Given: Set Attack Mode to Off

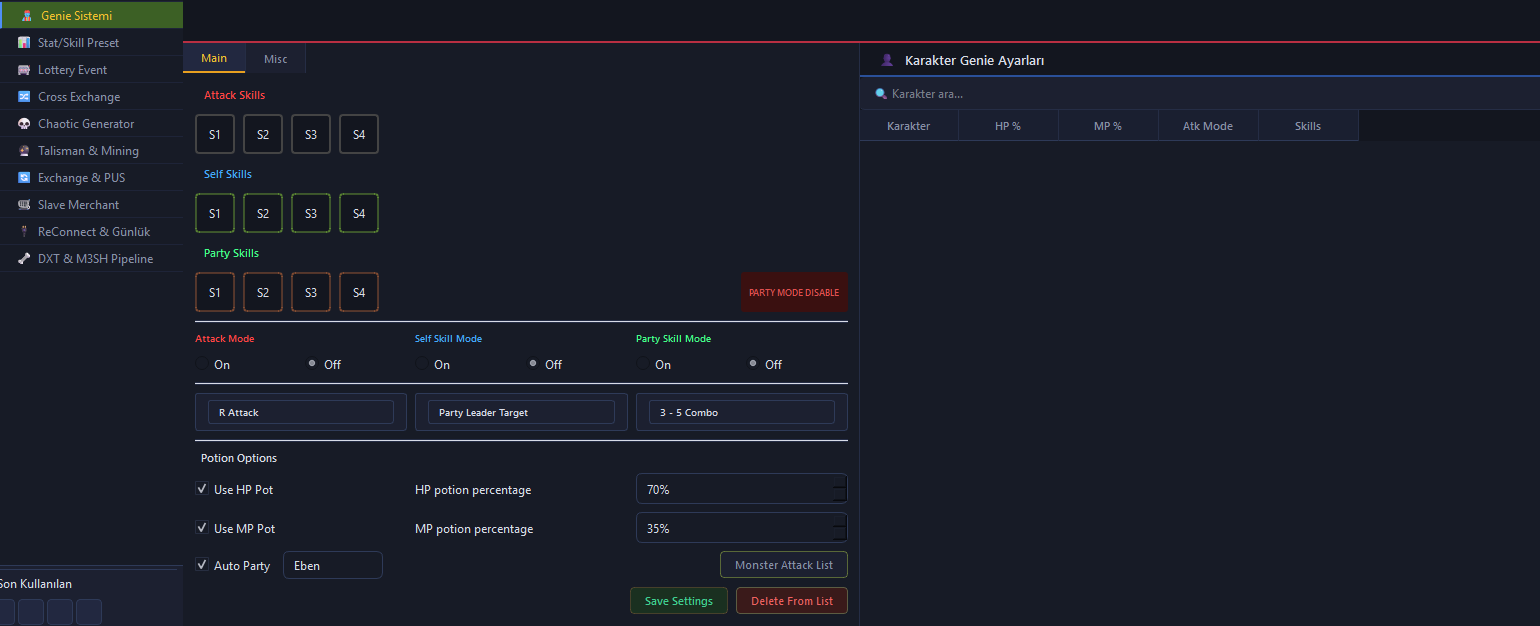Looking at the screenshot, I should [313, 364].
